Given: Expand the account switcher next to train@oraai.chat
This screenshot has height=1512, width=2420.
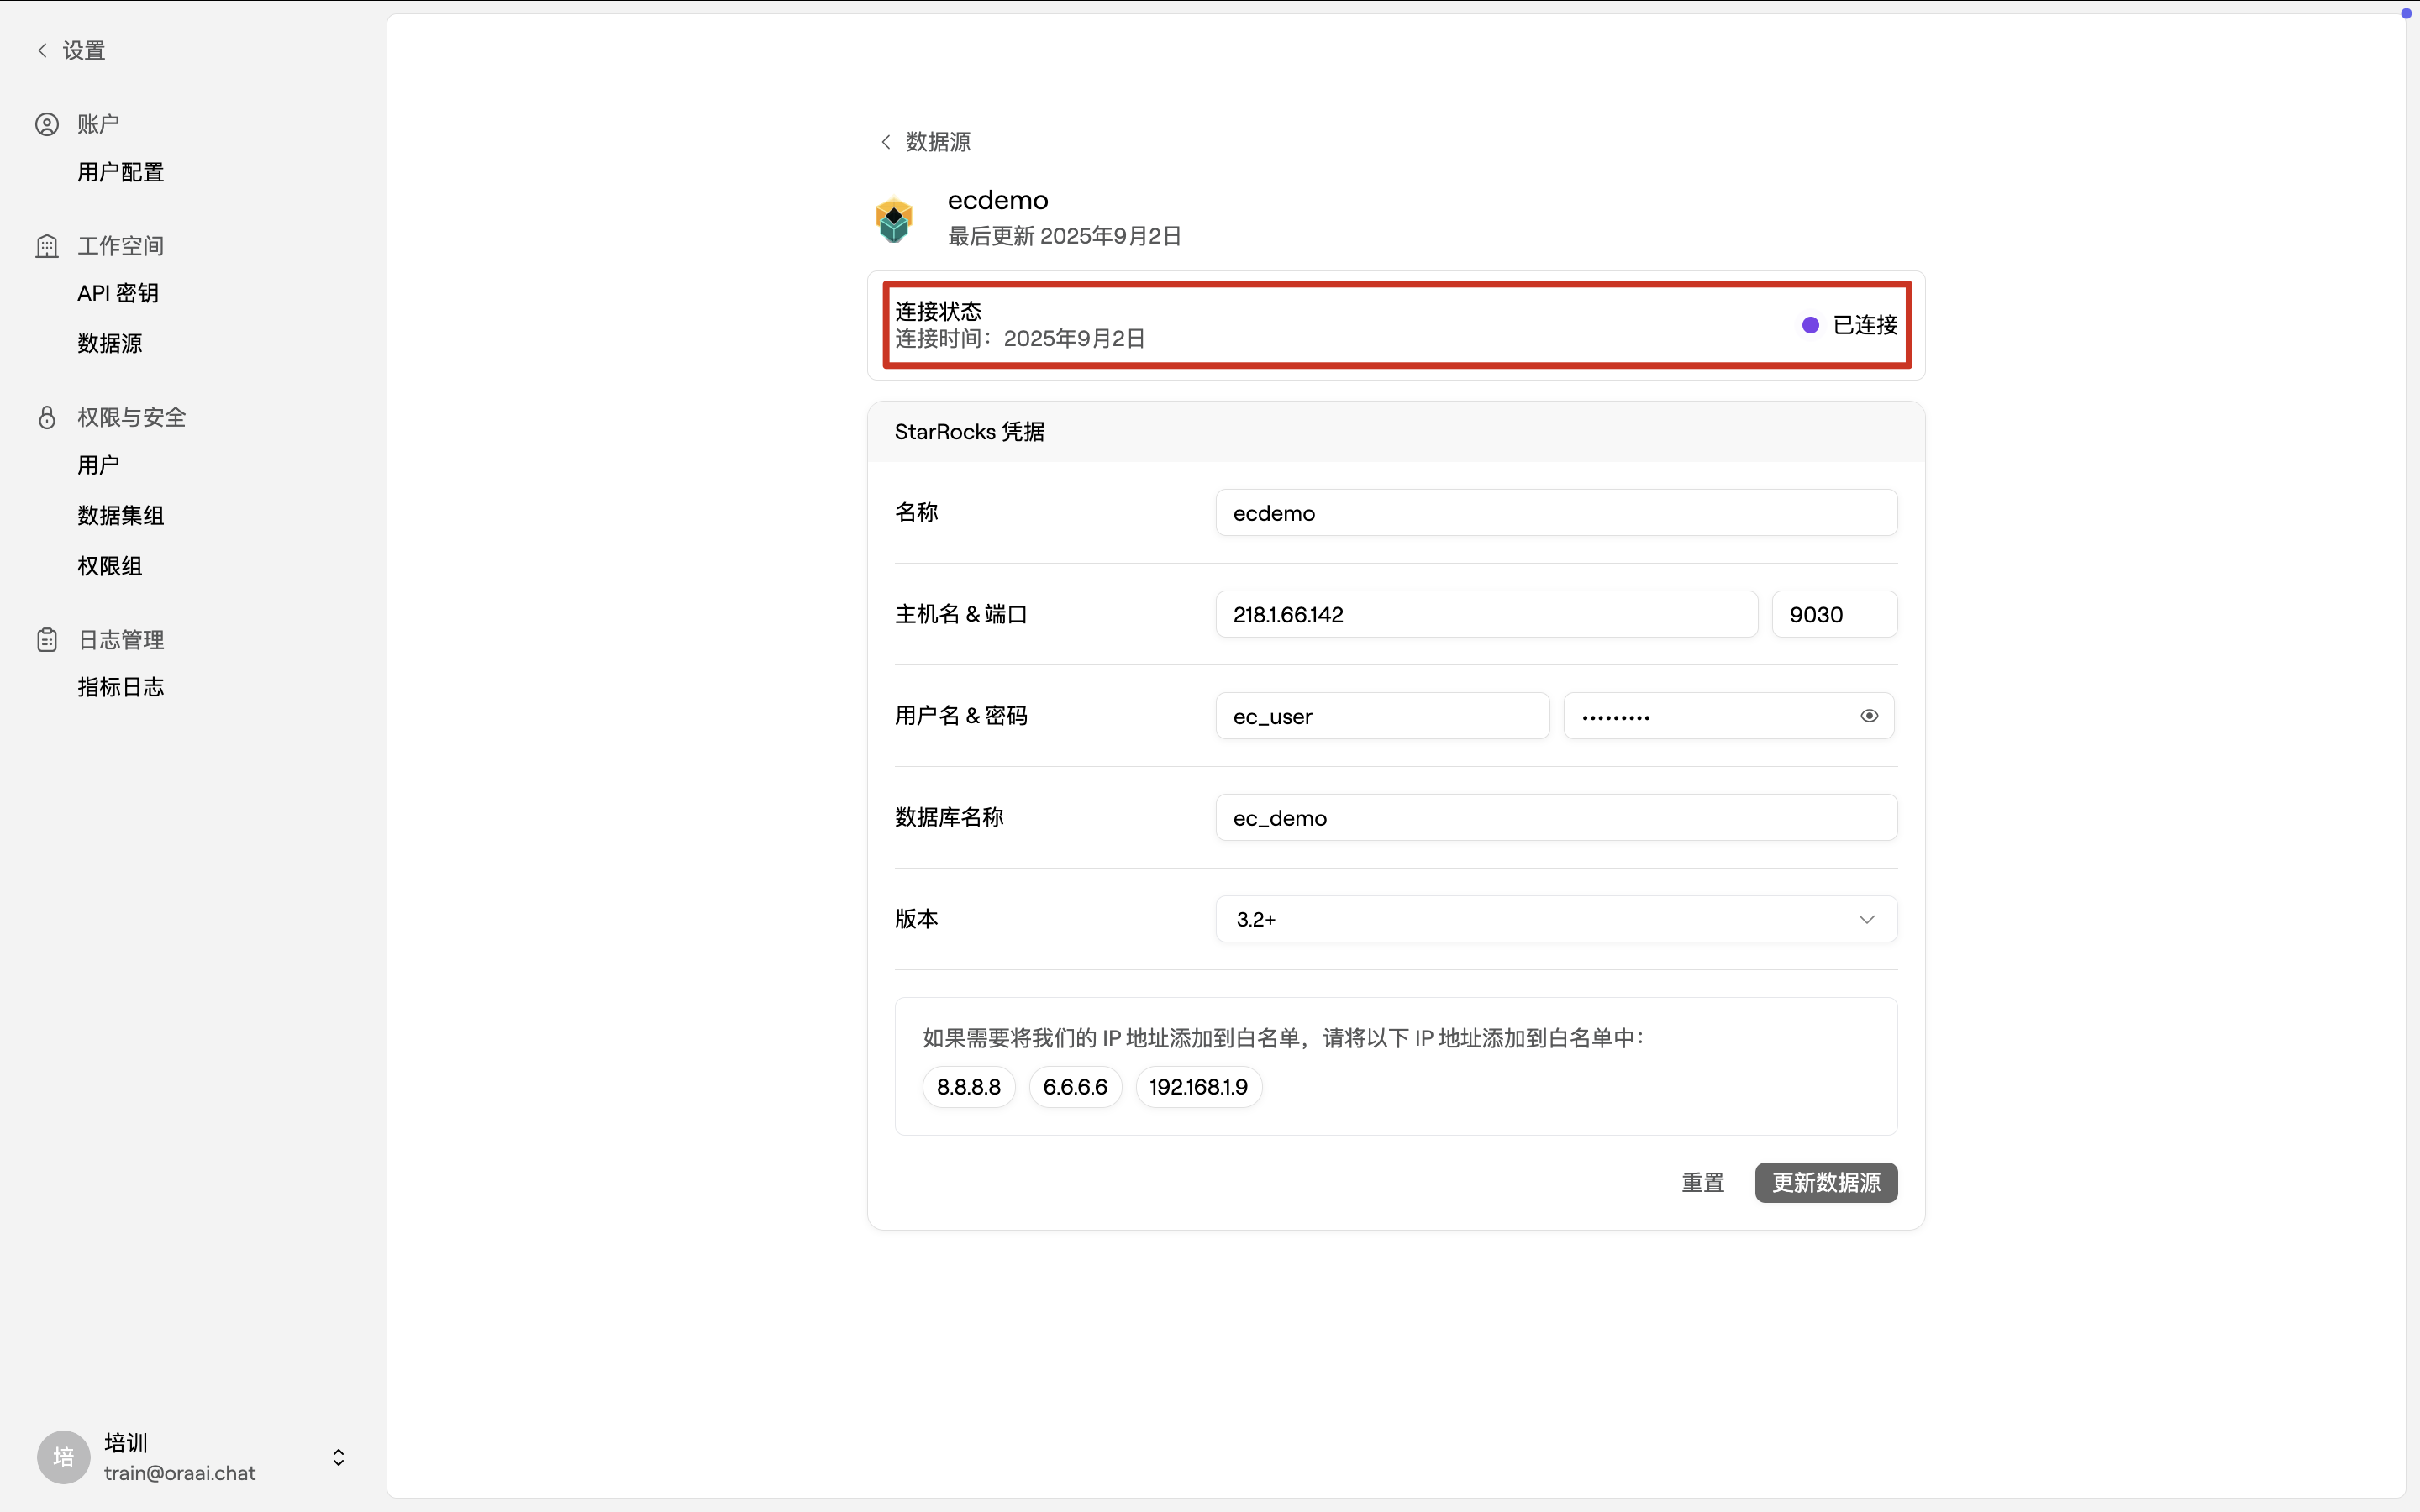Looking at the screenshot, I should [x=337, y=1457].
